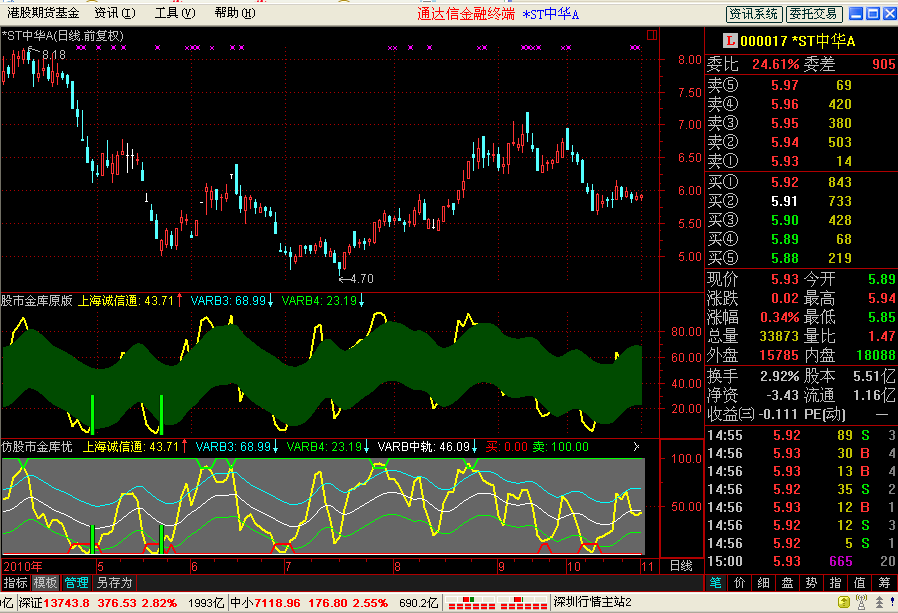Click the 买① bid price 5.92
898x613 pixels.
point(785,182)
